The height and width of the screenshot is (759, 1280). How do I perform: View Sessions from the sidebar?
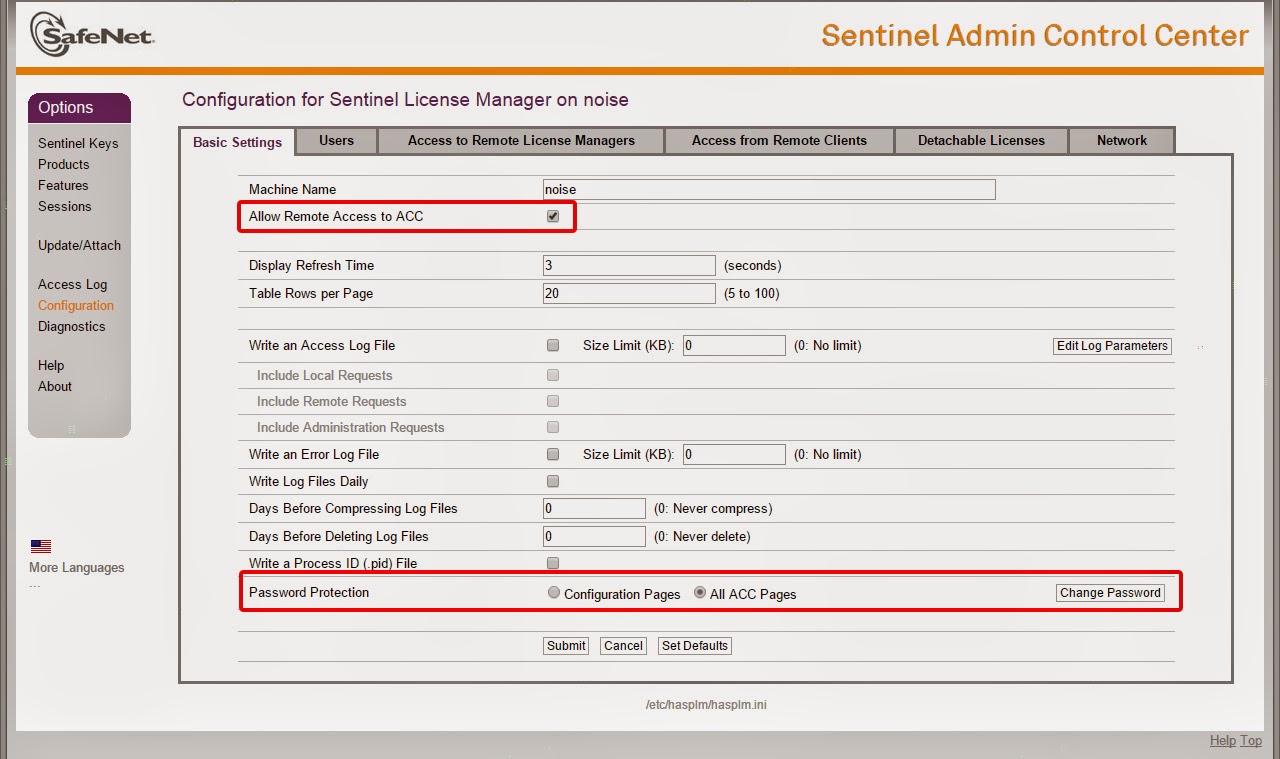coord(65,206)
